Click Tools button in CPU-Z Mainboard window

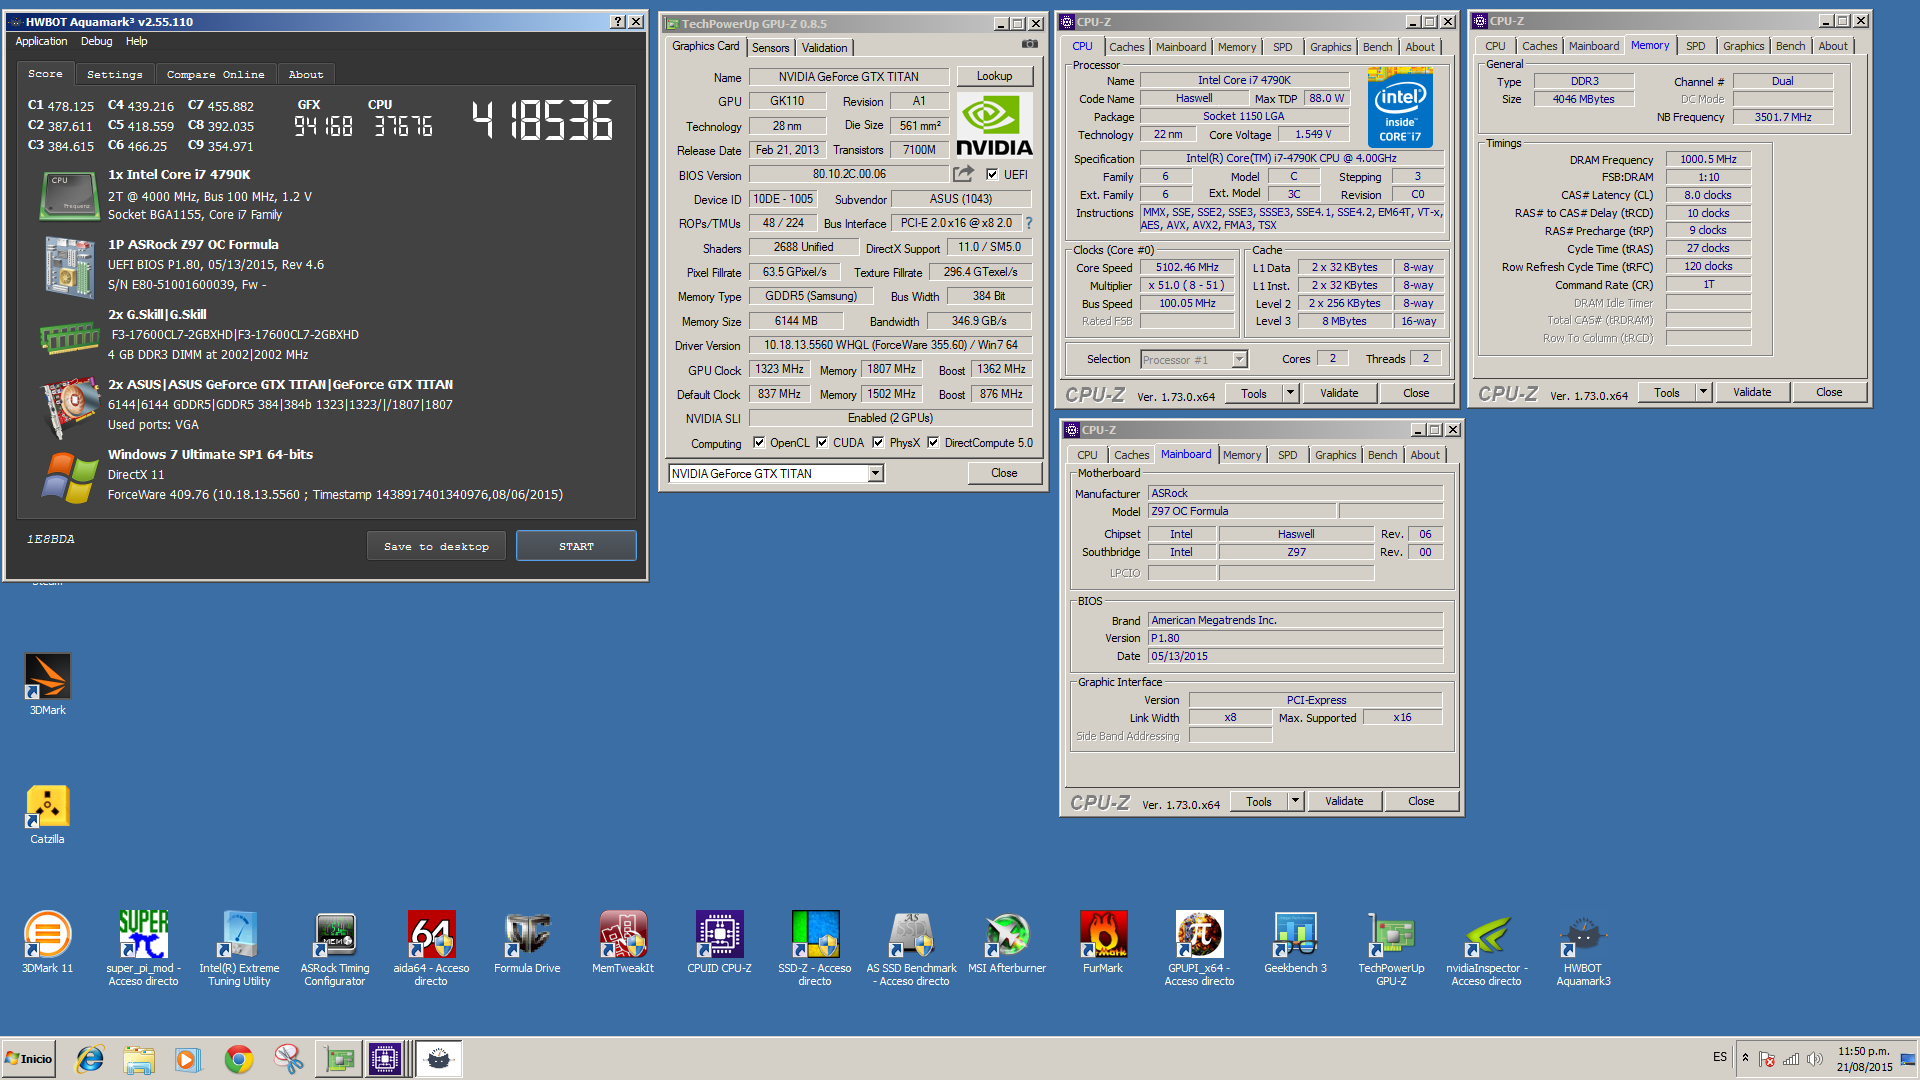tap(1259, 801)
